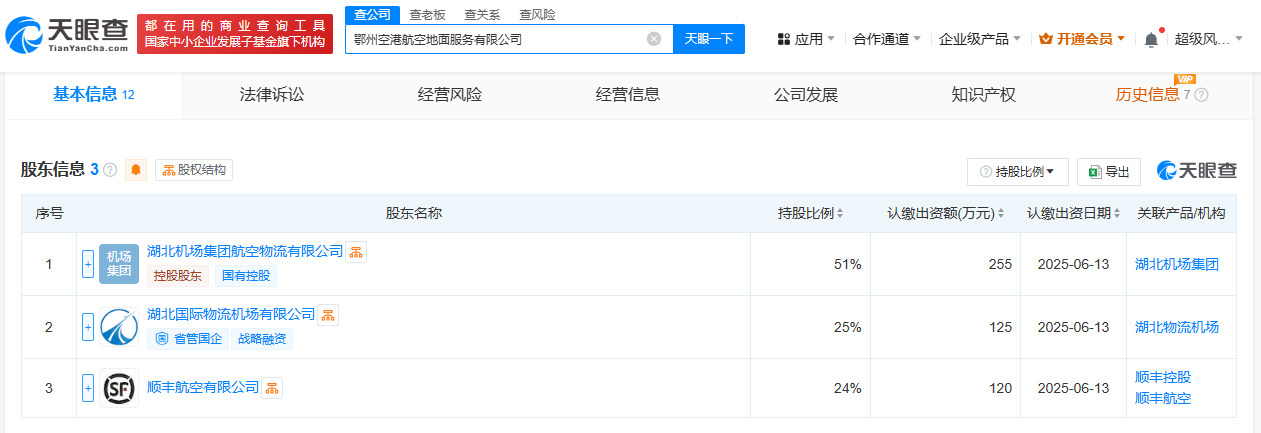Image resolution: width=1261 pixels, height=433 pixels.
Task: Click the notification bell icon in header
Action: pos(1151,39)
